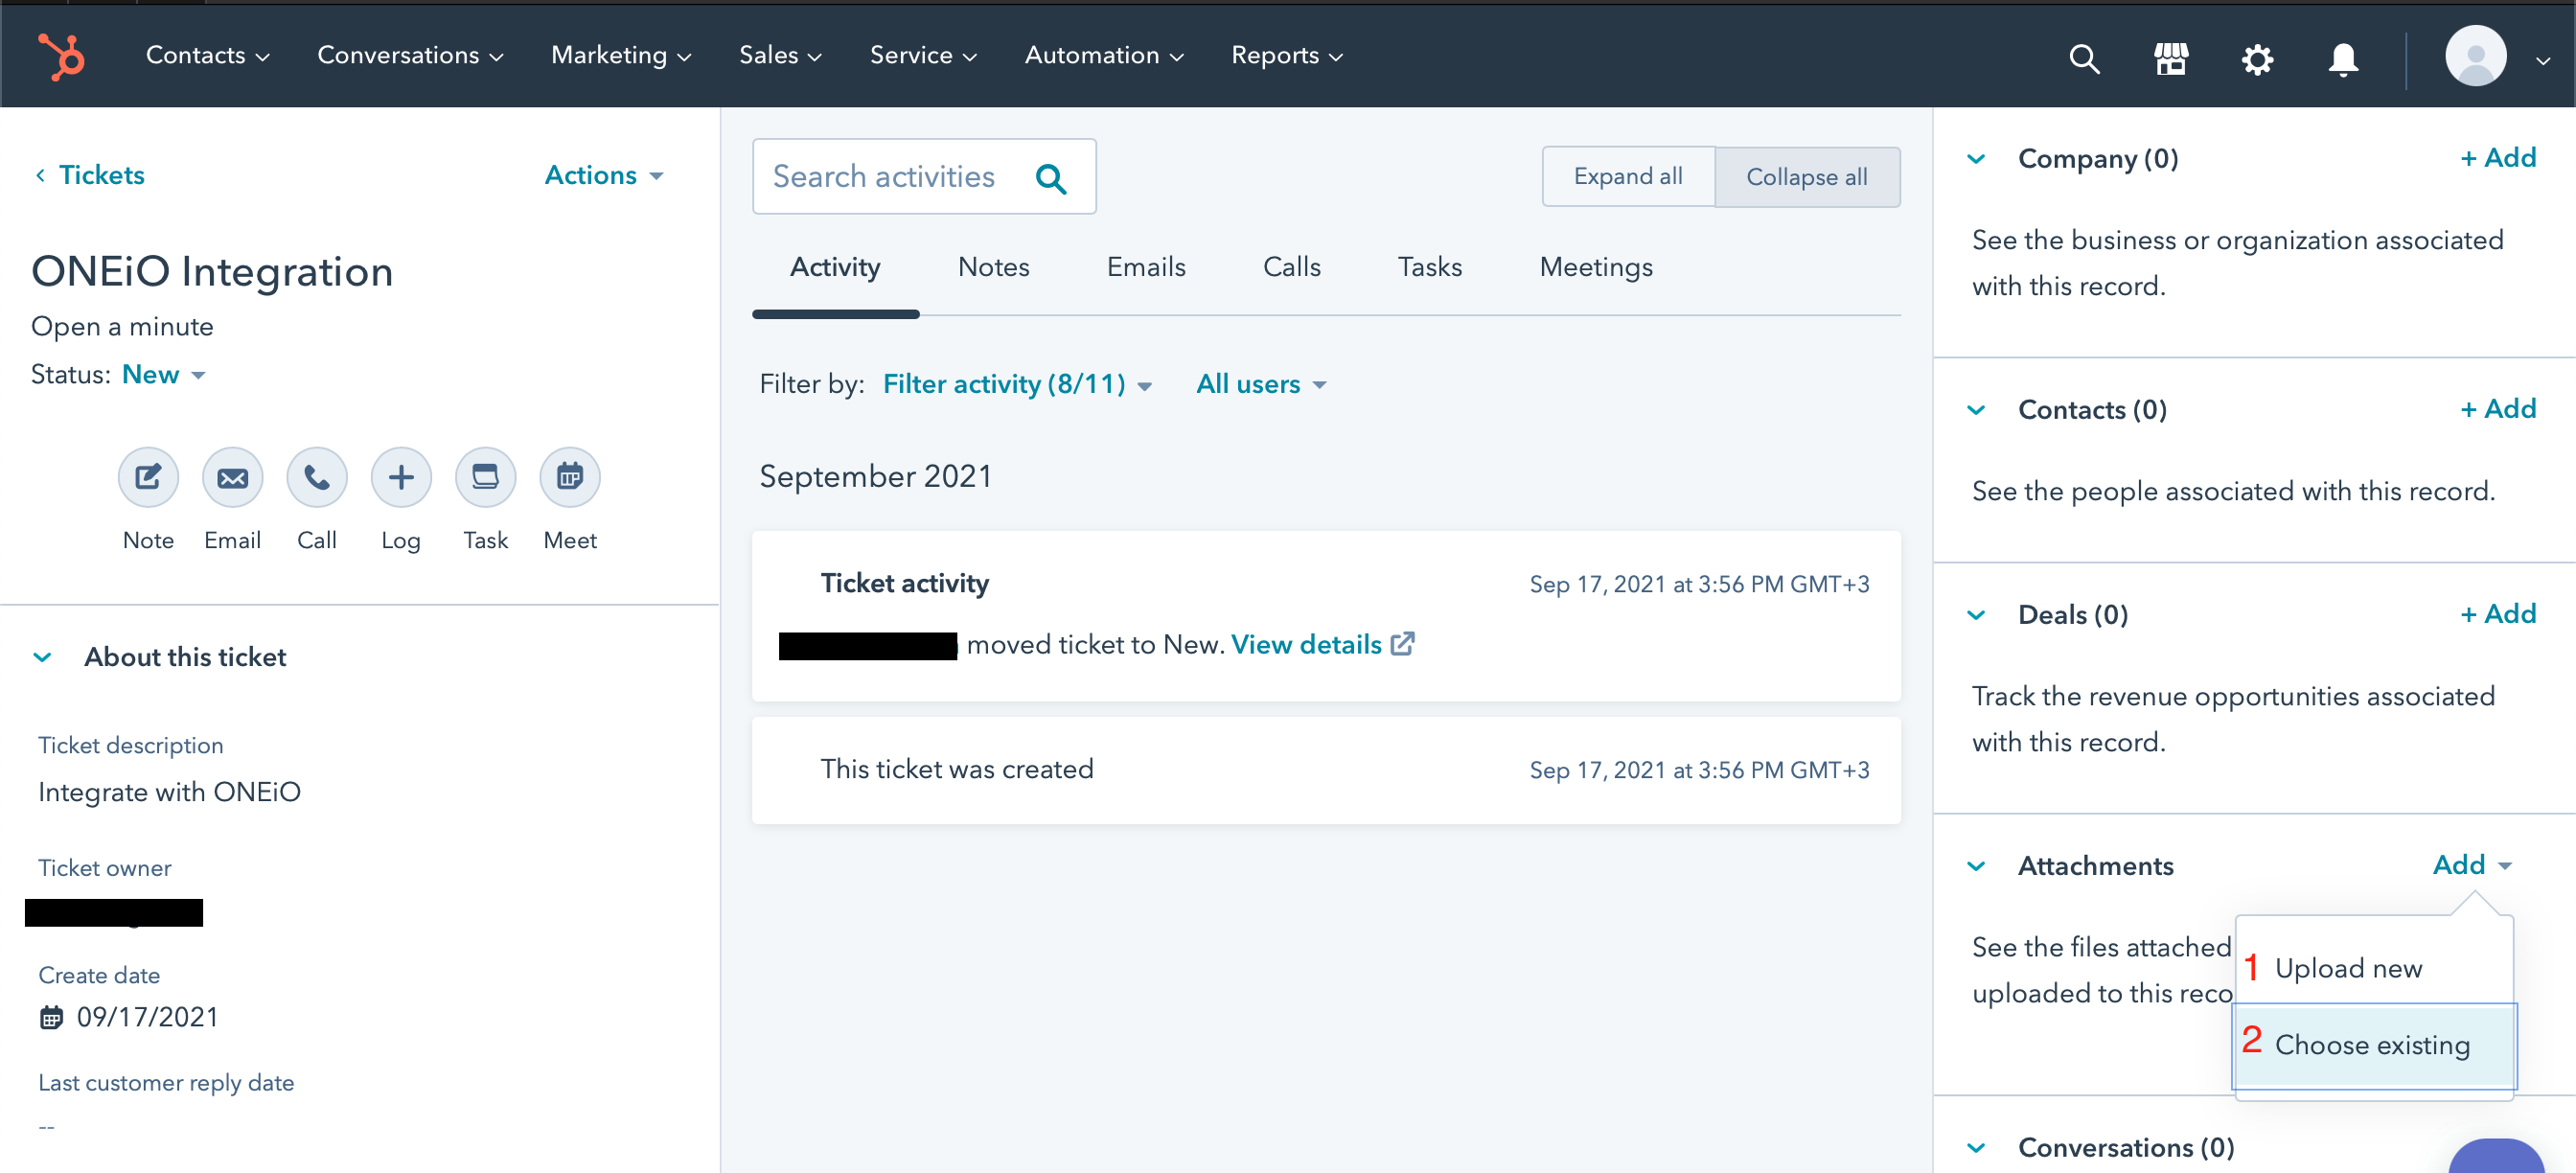Click the Ticket description value Integrate with ONEiO

pos(169,792)
